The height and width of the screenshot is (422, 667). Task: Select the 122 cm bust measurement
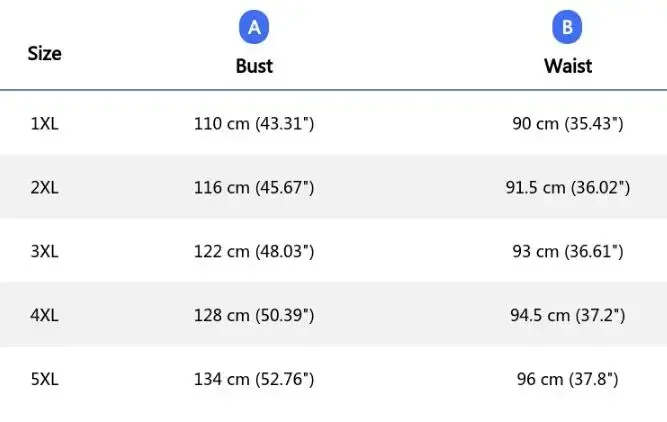point(254,251)
